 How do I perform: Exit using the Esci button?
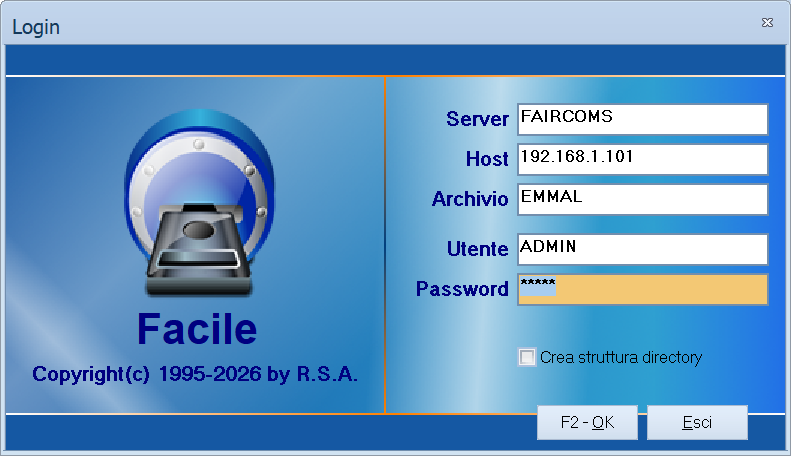click(697, 422)
